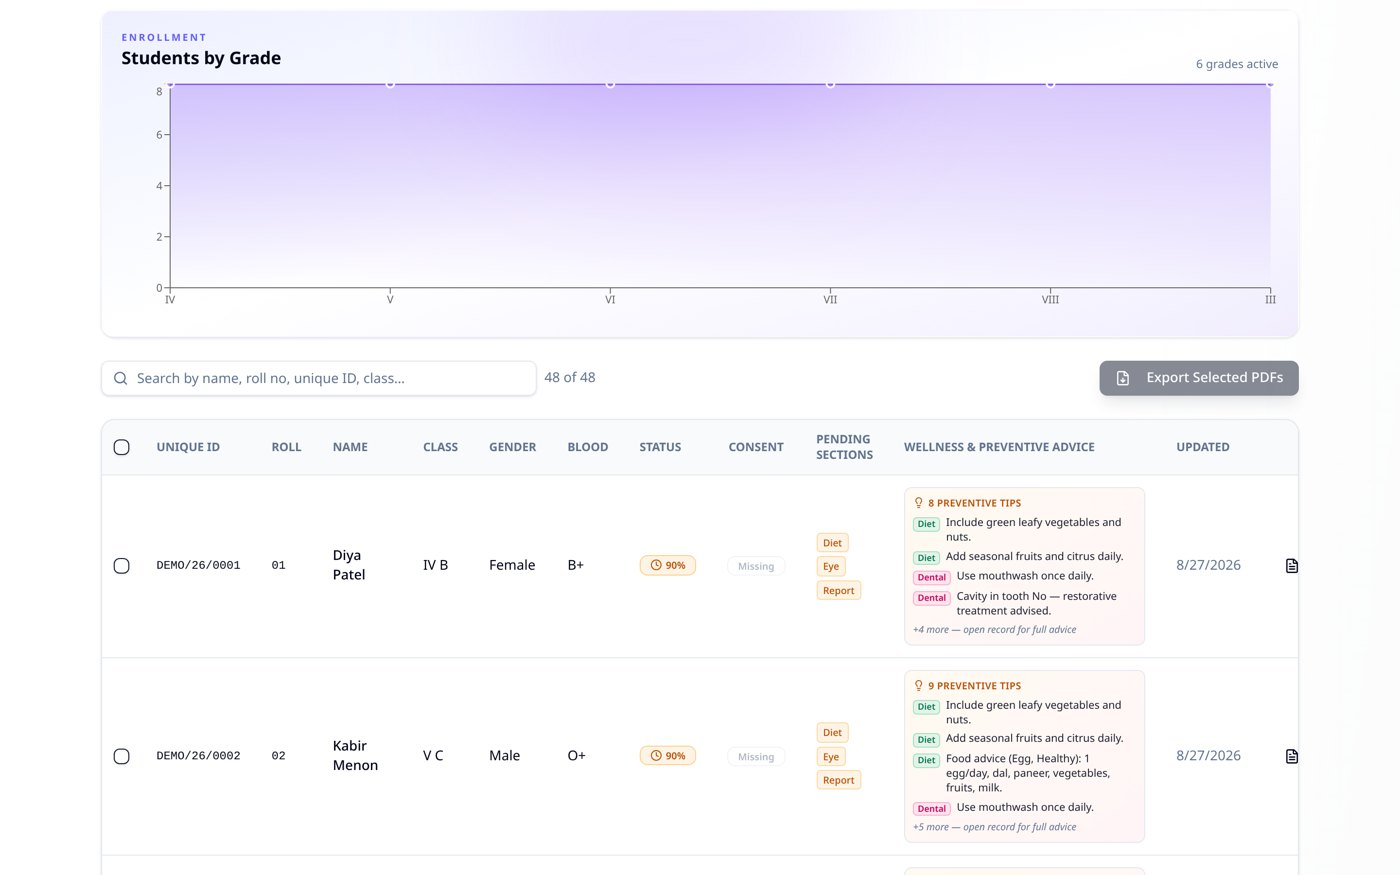This screenshot has width=1400, height=875.
Task: Click the '9 PREVENTIVE TIPS' heading
Action: click(974, 686)
